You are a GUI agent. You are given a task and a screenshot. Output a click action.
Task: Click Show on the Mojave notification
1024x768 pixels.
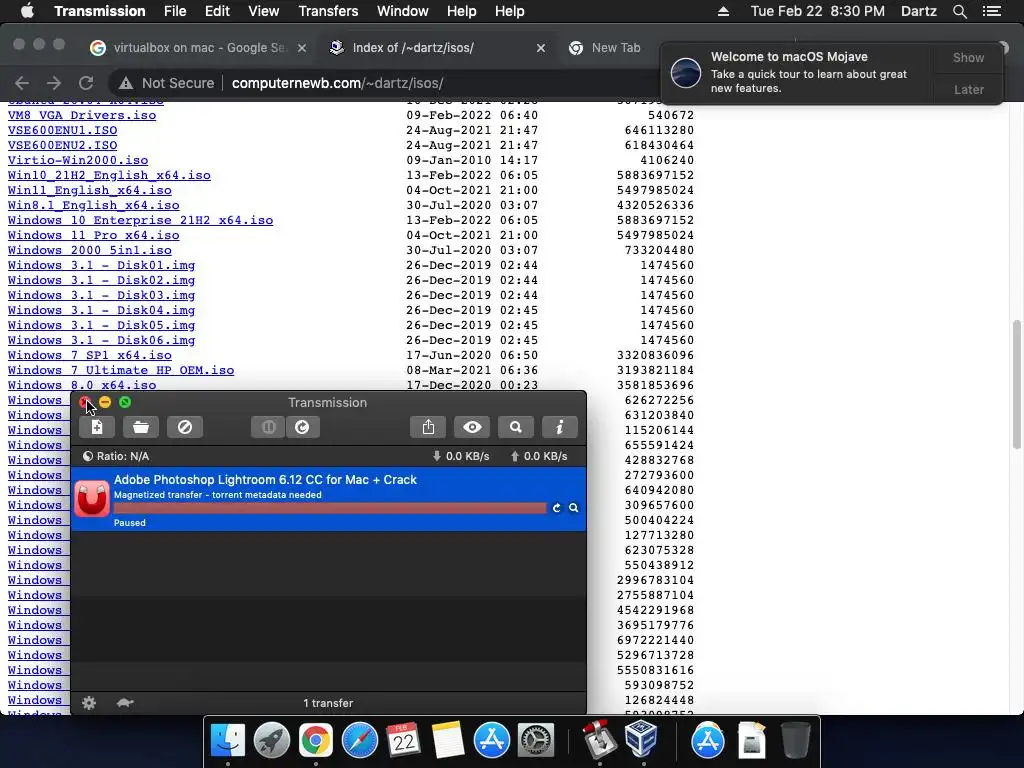pyautogui.click(x=968, y=57)
